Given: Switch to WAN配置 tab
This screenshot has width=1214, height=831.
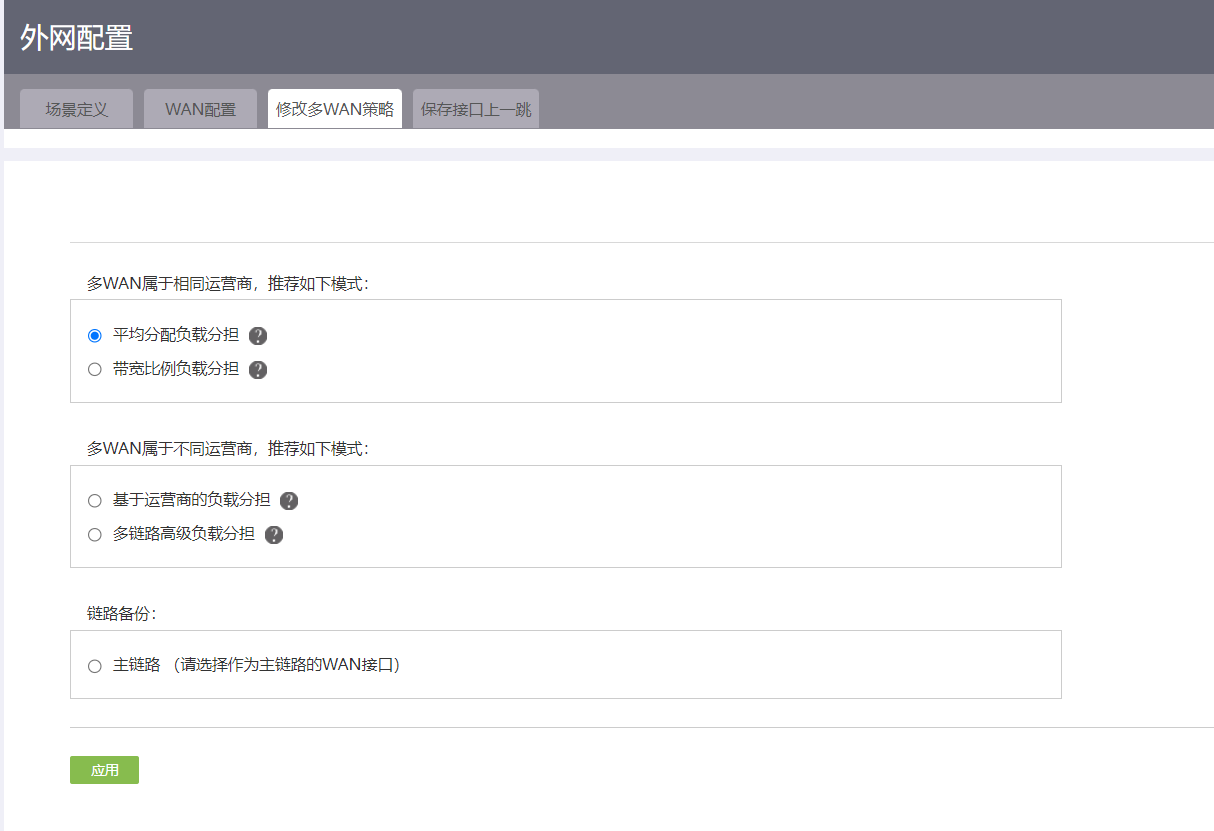Looking at the screenshot, I should coord(201,109).
